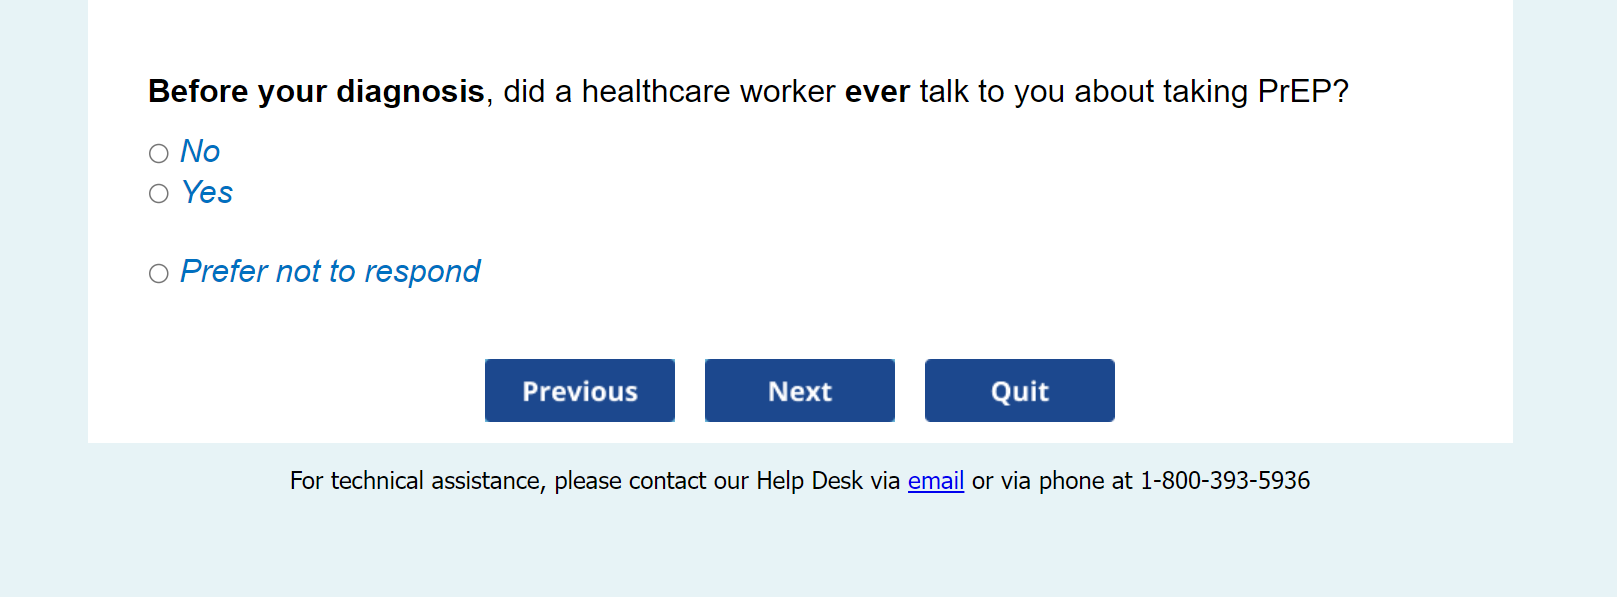
Task: Select the 'No' radio button
Action: click(x=159, y=153)
